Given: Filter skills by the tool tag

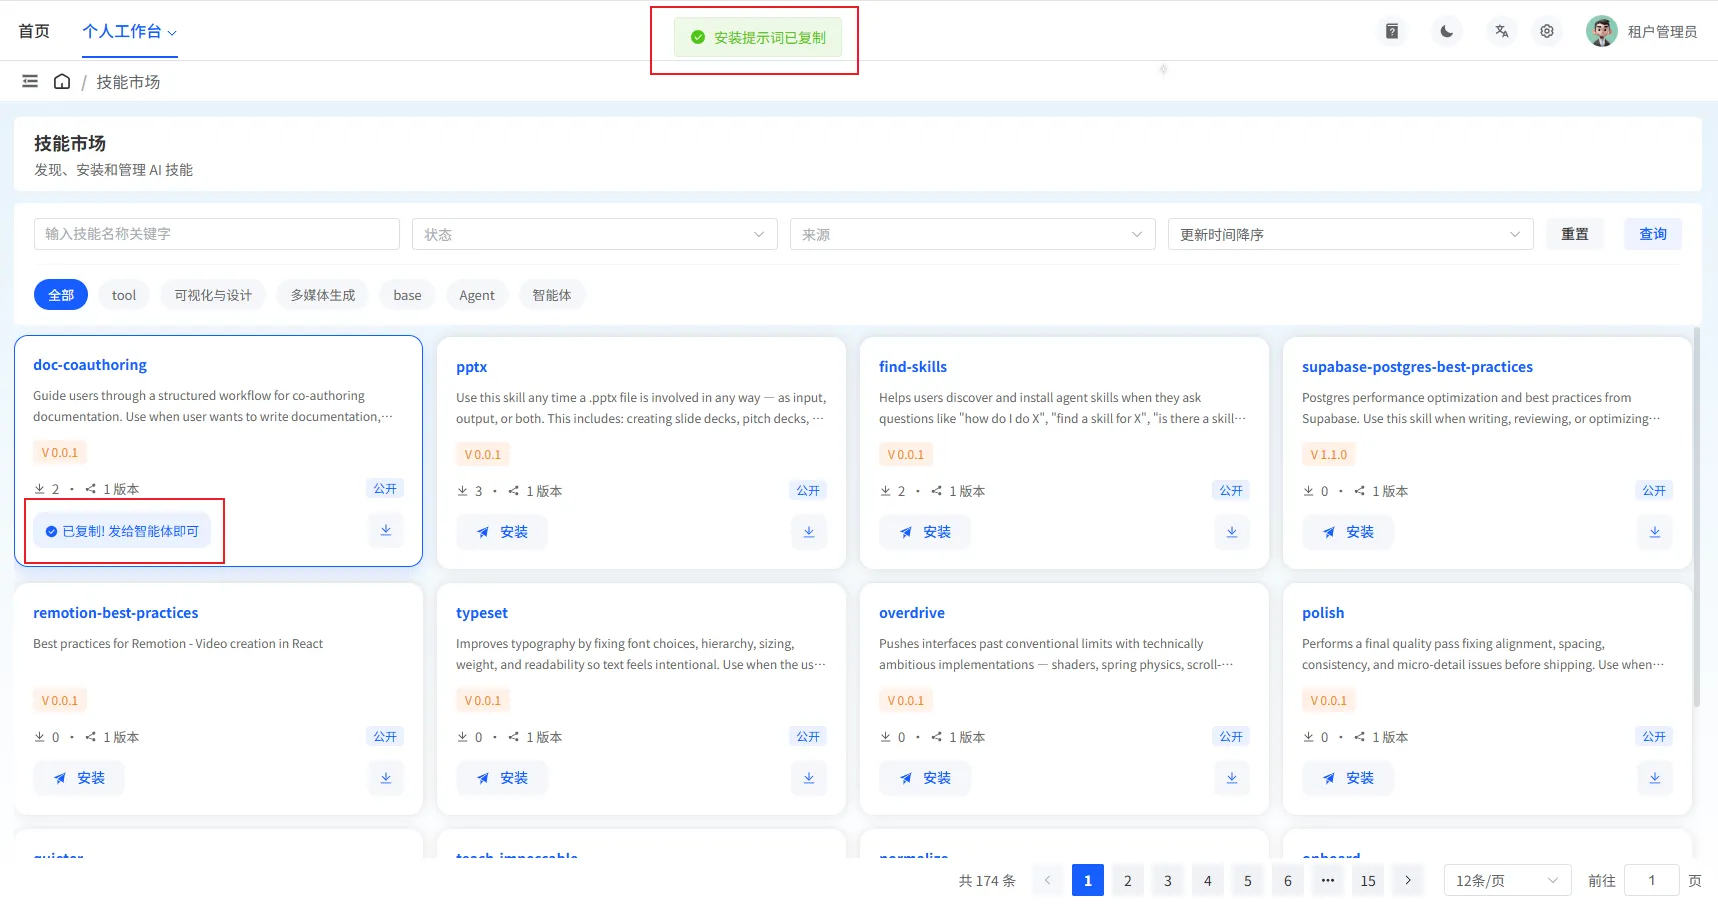Looking at the screenshot, I should coord(124,295).
